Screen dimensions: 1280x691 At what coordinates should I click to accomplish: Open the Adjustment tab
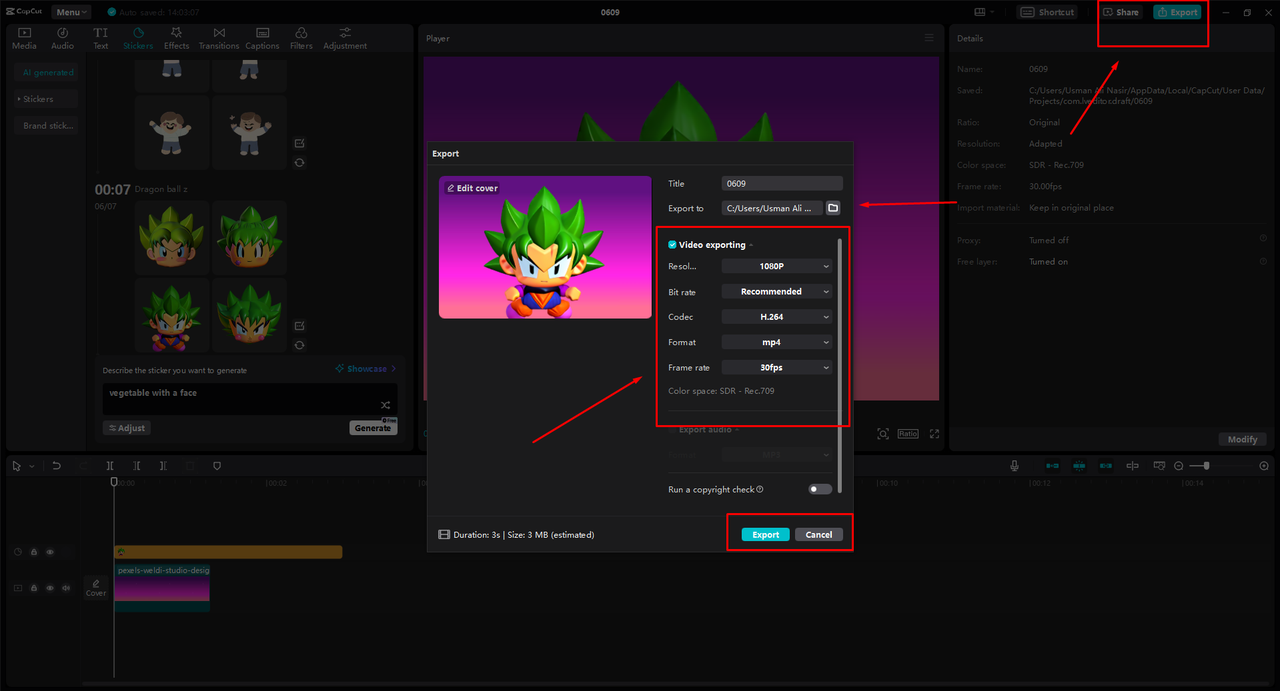pos(345,38)
